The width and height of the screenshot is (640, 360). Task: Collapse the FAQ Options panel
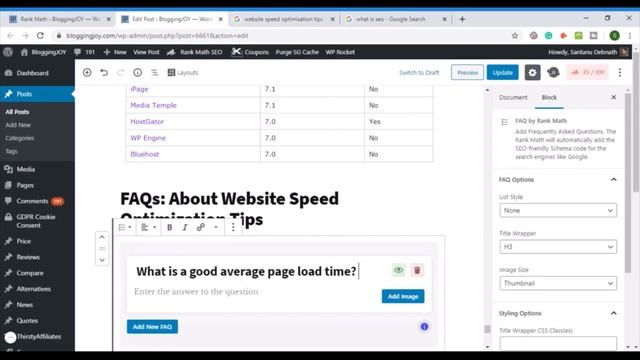tap(613, 180)
